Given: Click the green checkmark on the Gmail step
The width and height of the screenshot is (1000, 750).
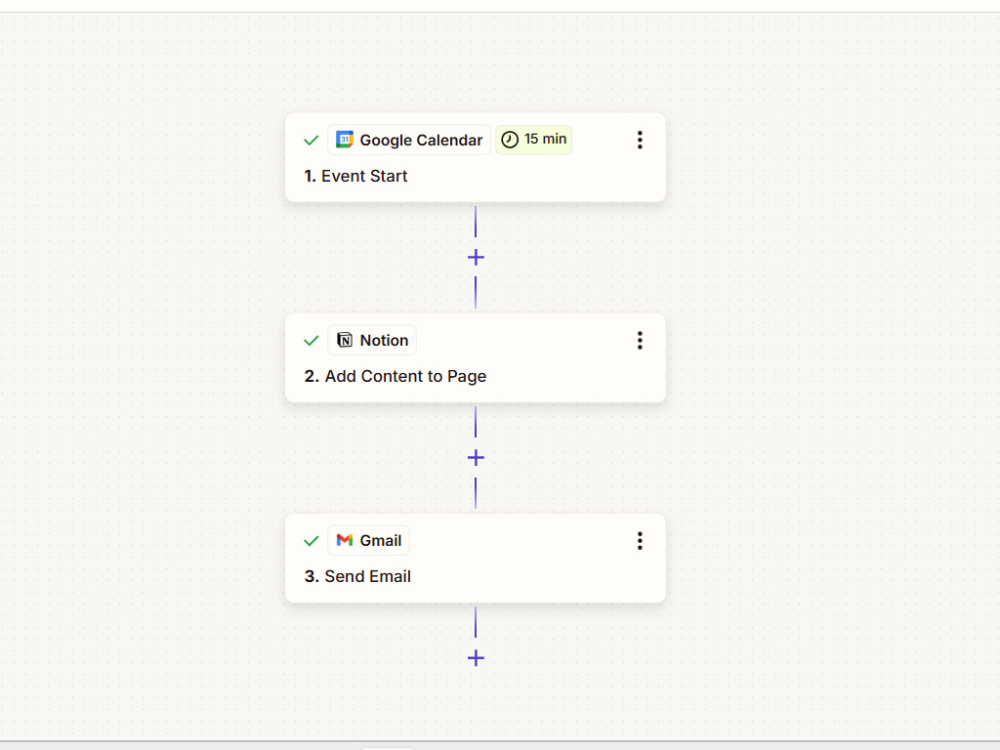Looking at the screenshot, I should tap(311, 541).
